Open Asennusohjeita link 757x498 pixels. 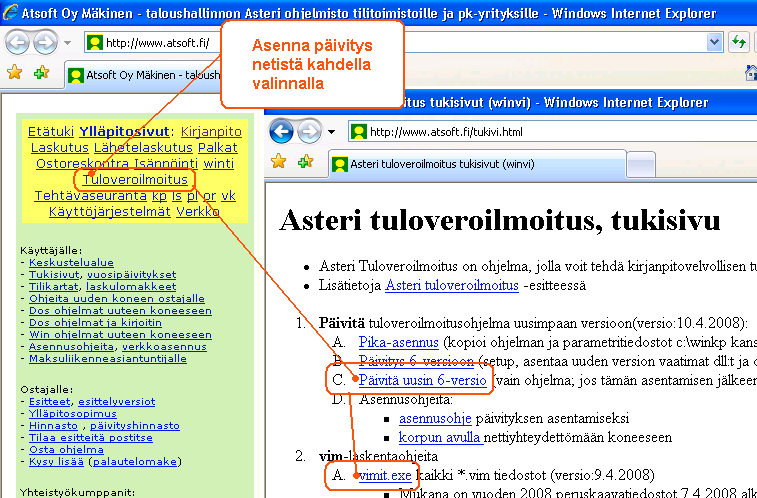71,346
